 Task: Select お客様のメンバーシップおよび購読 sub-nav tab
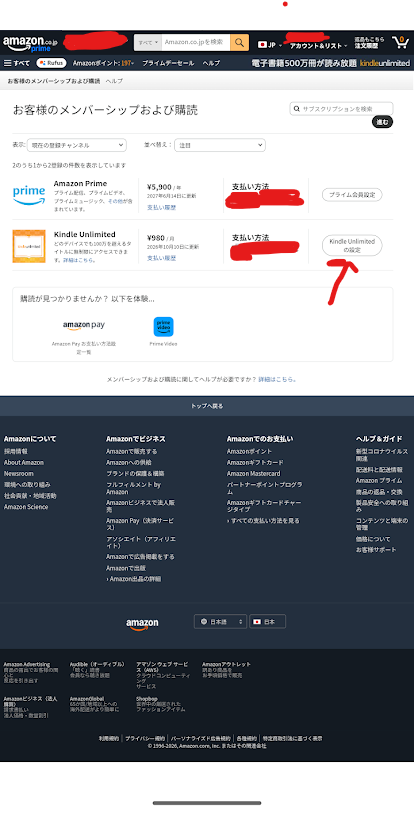coord(54,81)
